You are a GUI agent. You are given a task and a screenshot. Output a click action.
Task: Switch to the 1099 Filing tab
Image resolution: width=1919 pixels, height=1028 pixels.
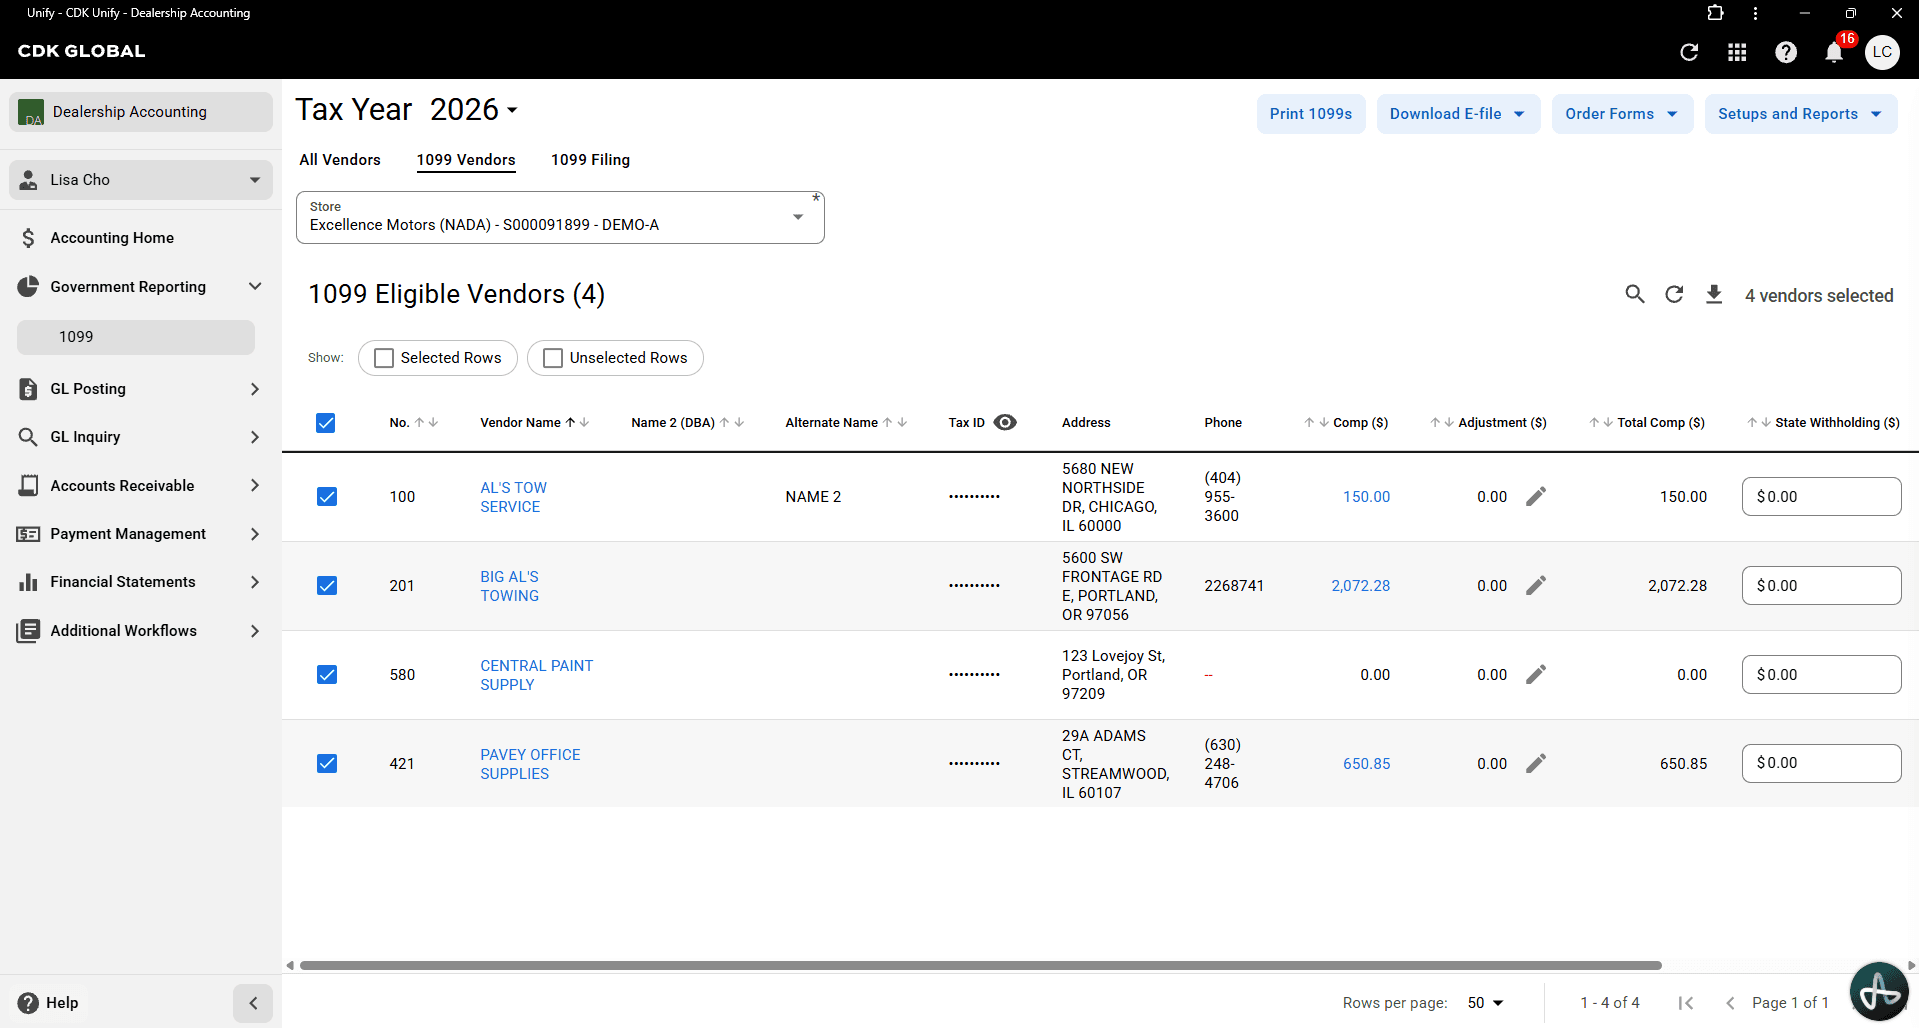590,160
